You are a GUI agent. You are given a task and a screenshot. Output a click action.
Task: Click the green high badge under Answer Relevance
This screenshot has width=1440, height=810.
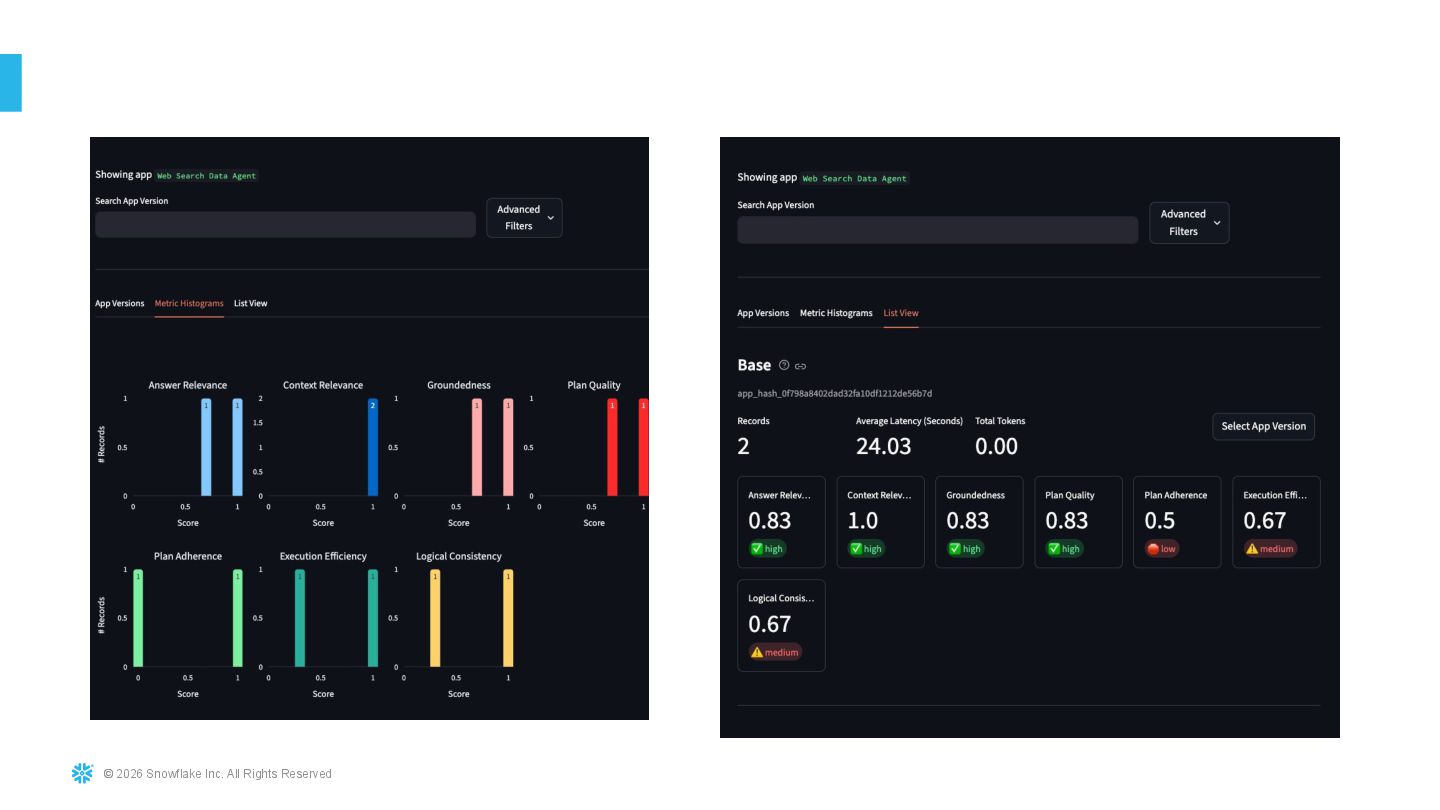click(x=767, y=548)
